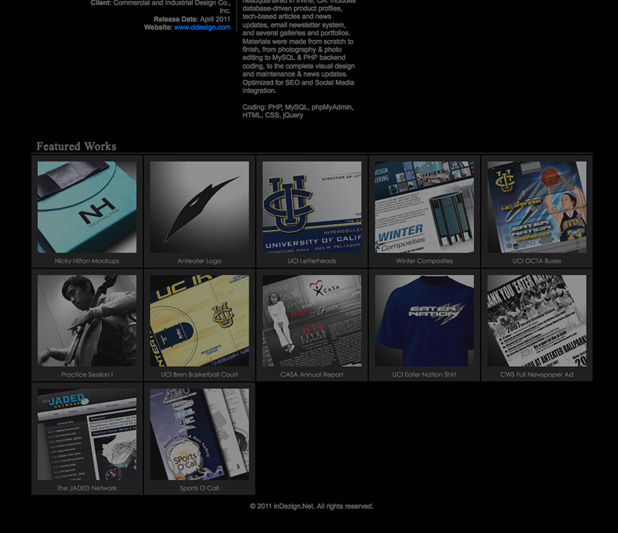The width and height of the screenshot is (618, 533).
Task: Click the 'UCI Eater Nation Shirt' caption
Action: 424,375
